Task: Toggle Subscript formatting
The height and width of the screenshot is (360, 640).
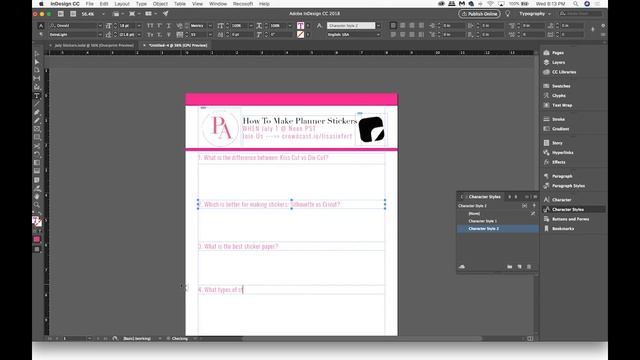Action: pos(160,35)
